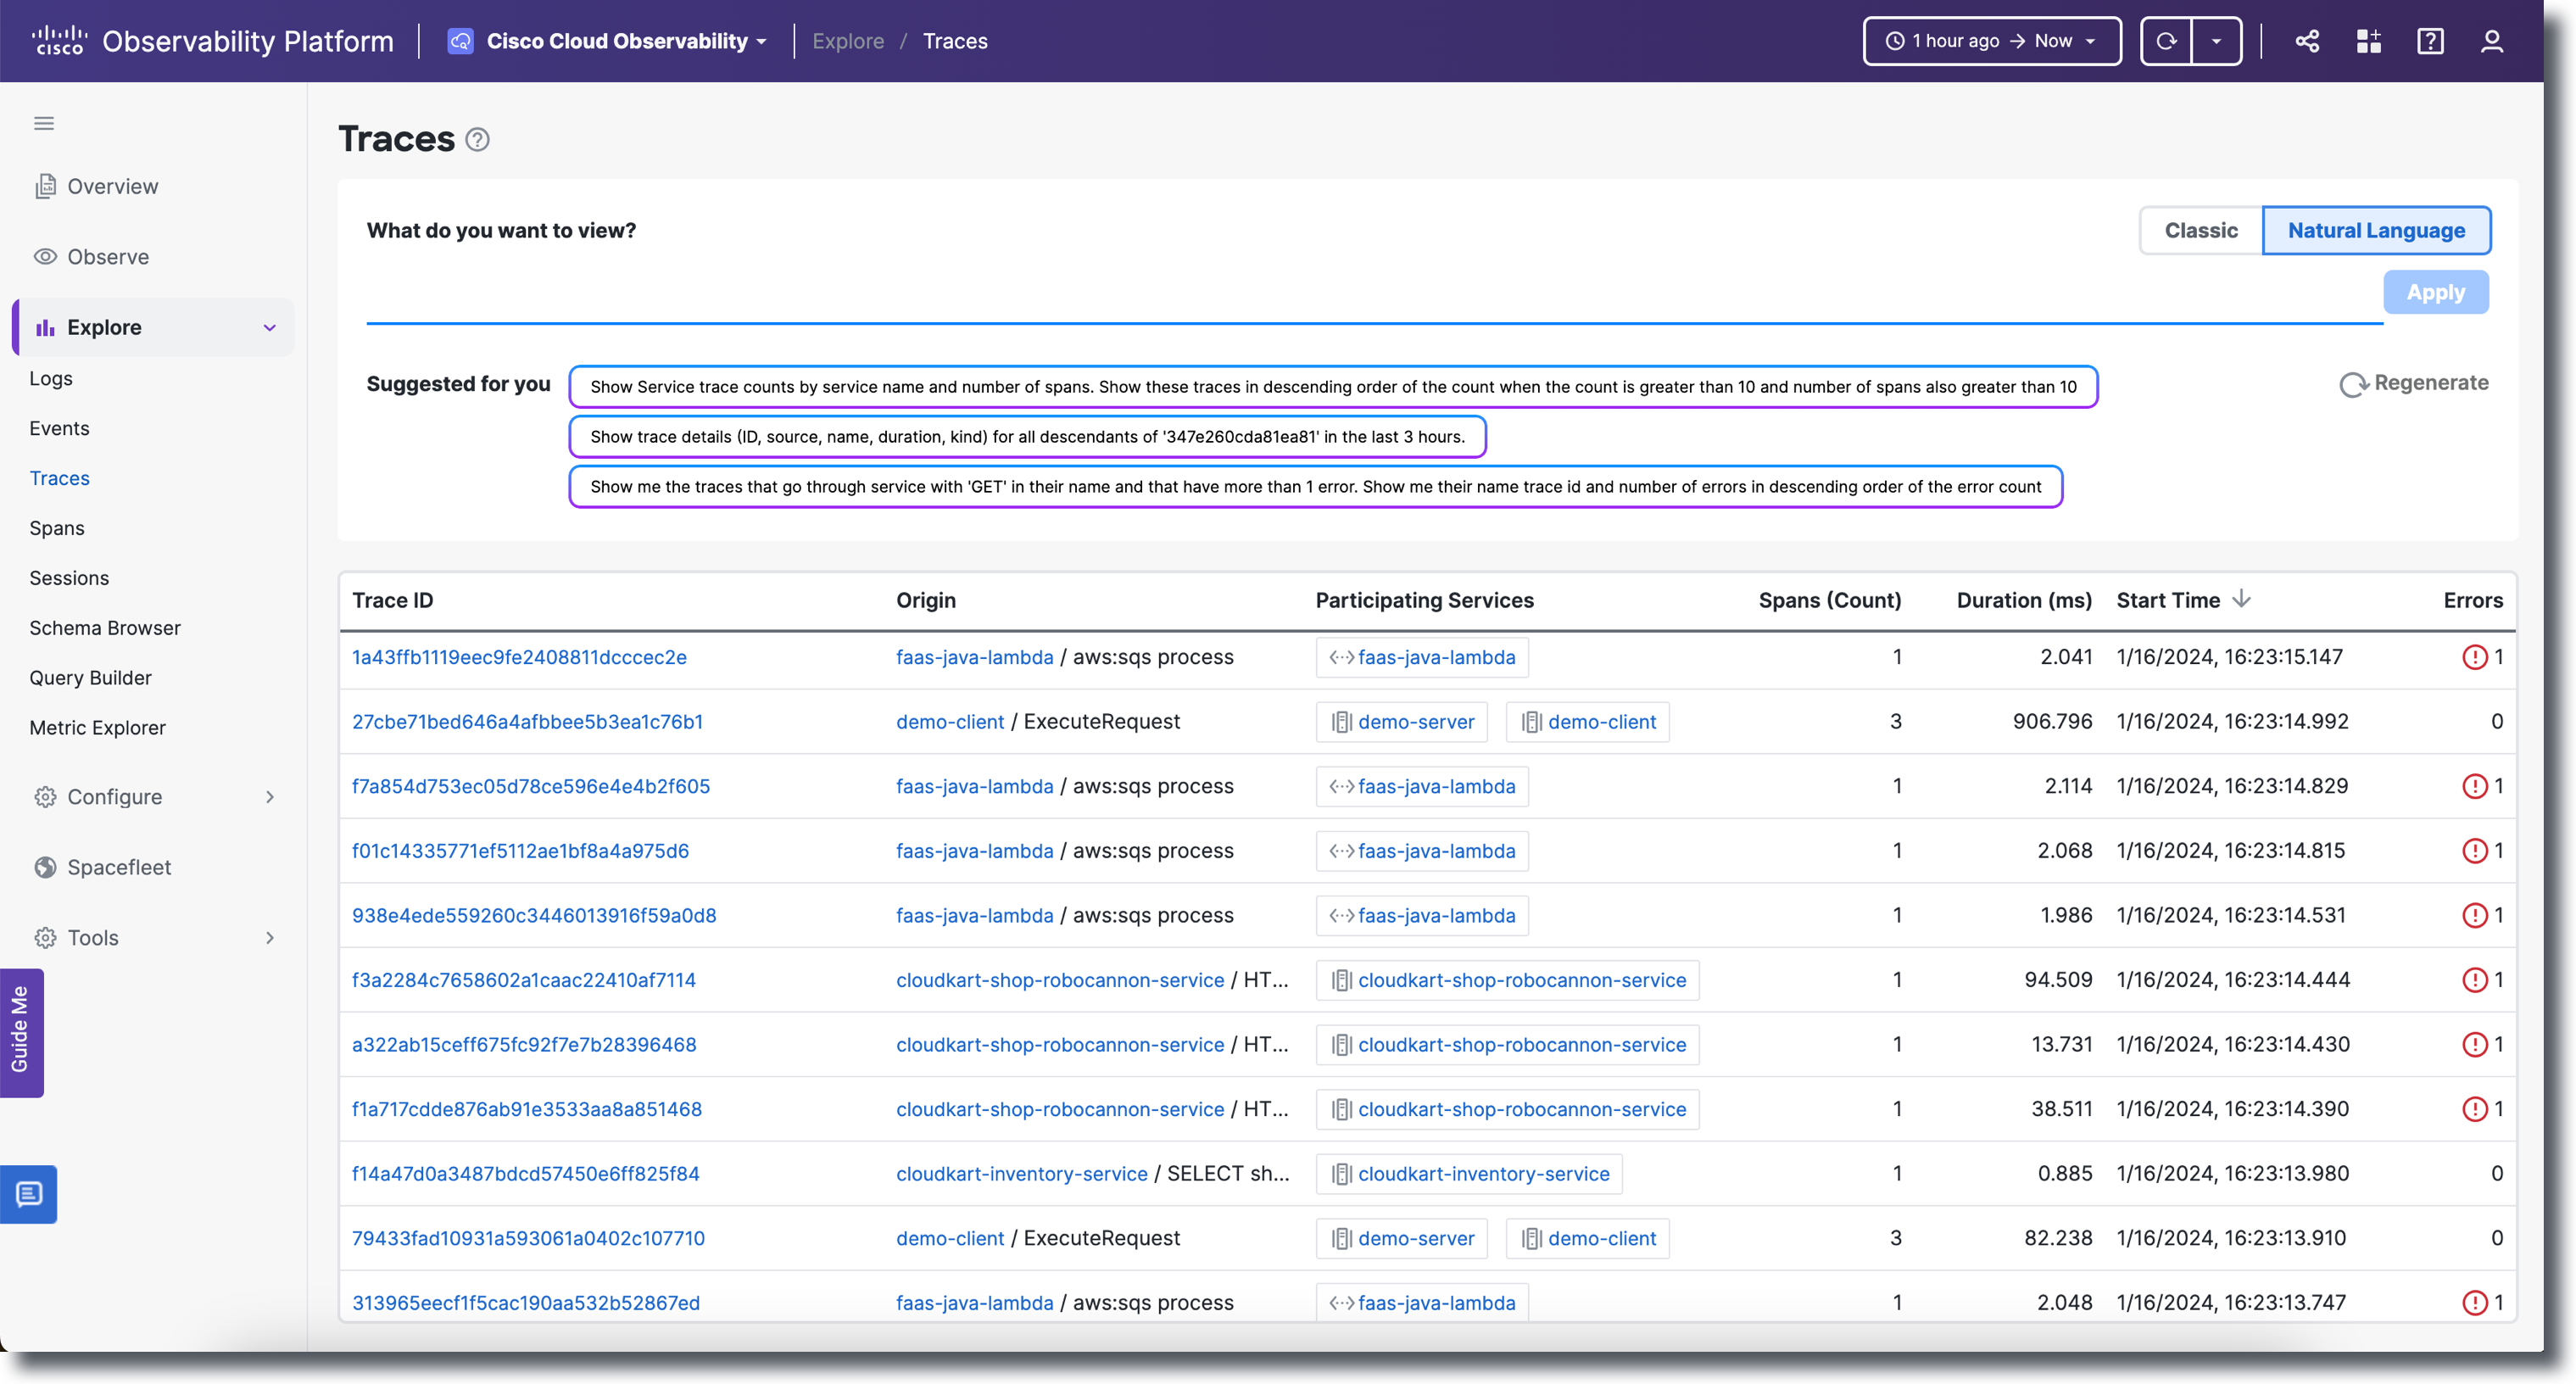Open Events in the Explore menu

coord(59,428)
